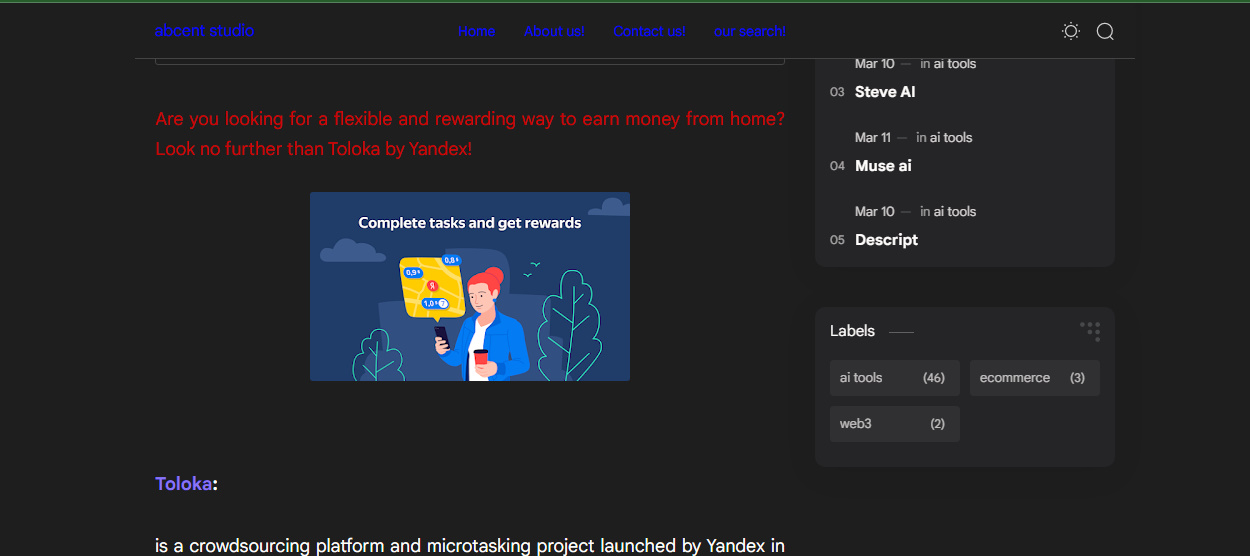Image resolution: width=1250 pixels, height=556 pixels.
Task: Open the Contact us! menu item
Action: [x=649, y=31]
